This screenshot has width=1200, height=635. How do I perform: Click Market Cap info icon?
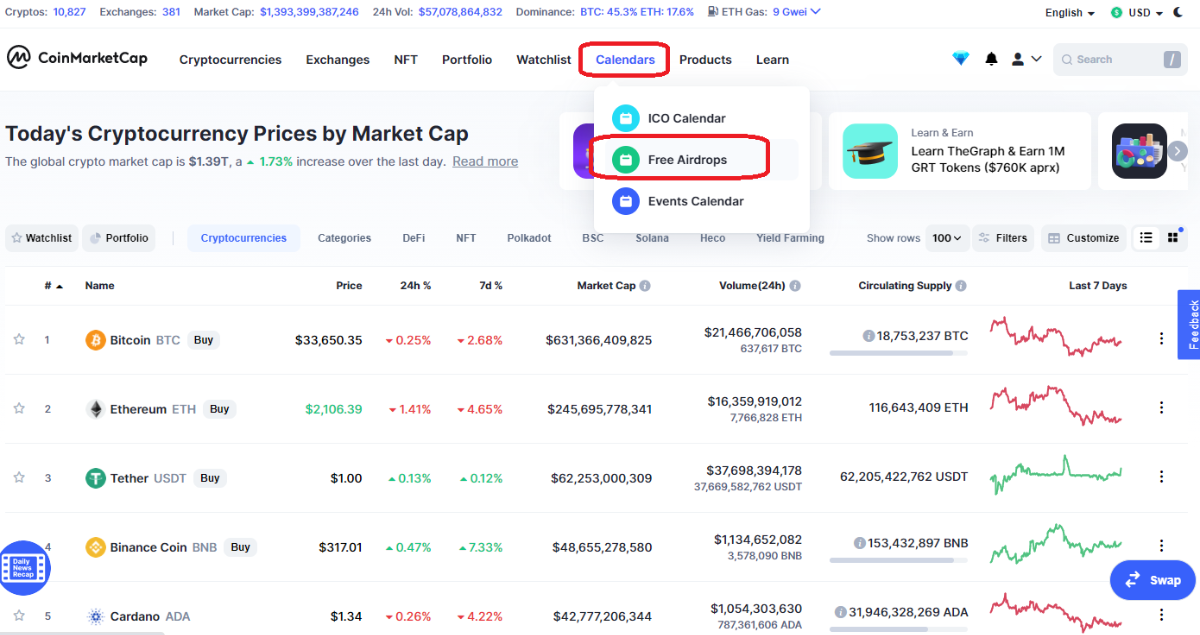click(x=645, y=286)
